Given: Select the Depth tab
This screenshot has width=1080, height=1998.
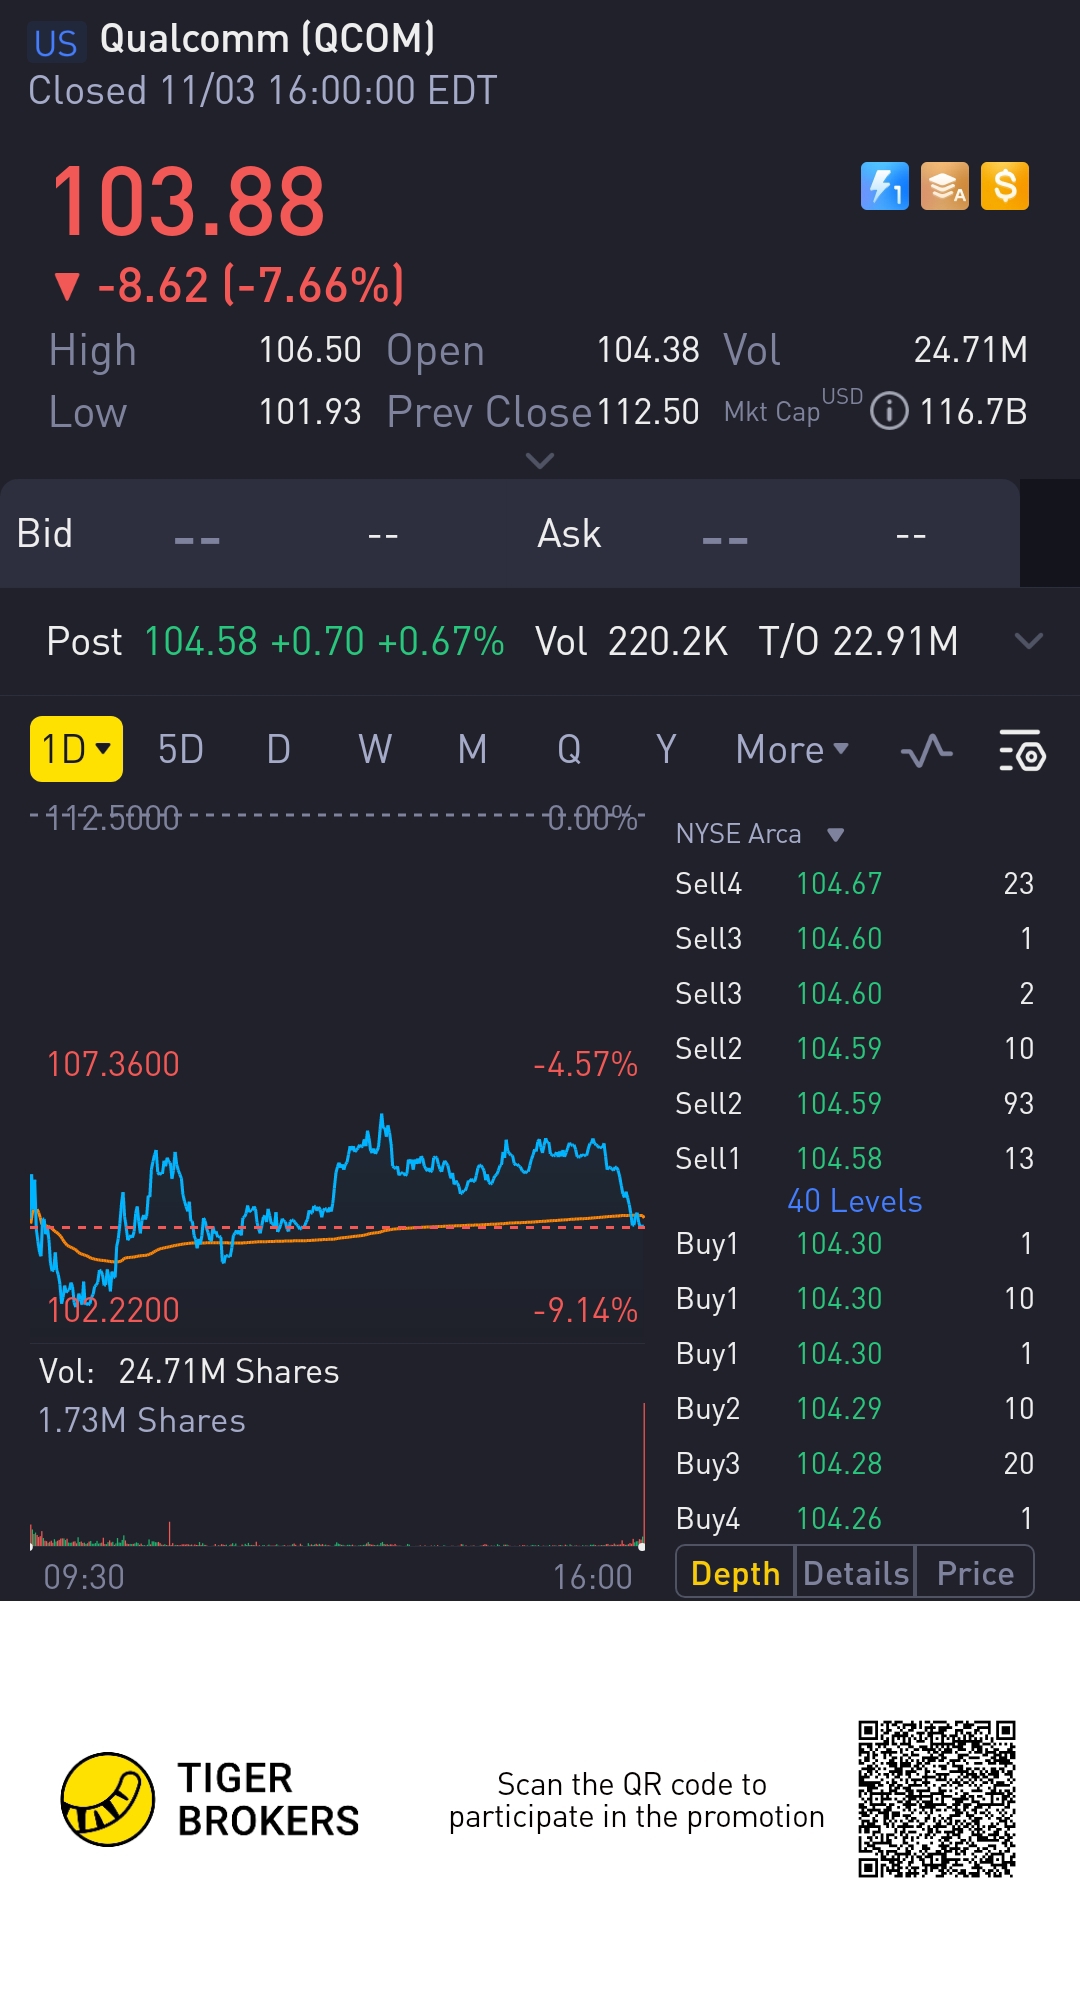Looking at the screenshot, I should click(x=735, y=1573).
